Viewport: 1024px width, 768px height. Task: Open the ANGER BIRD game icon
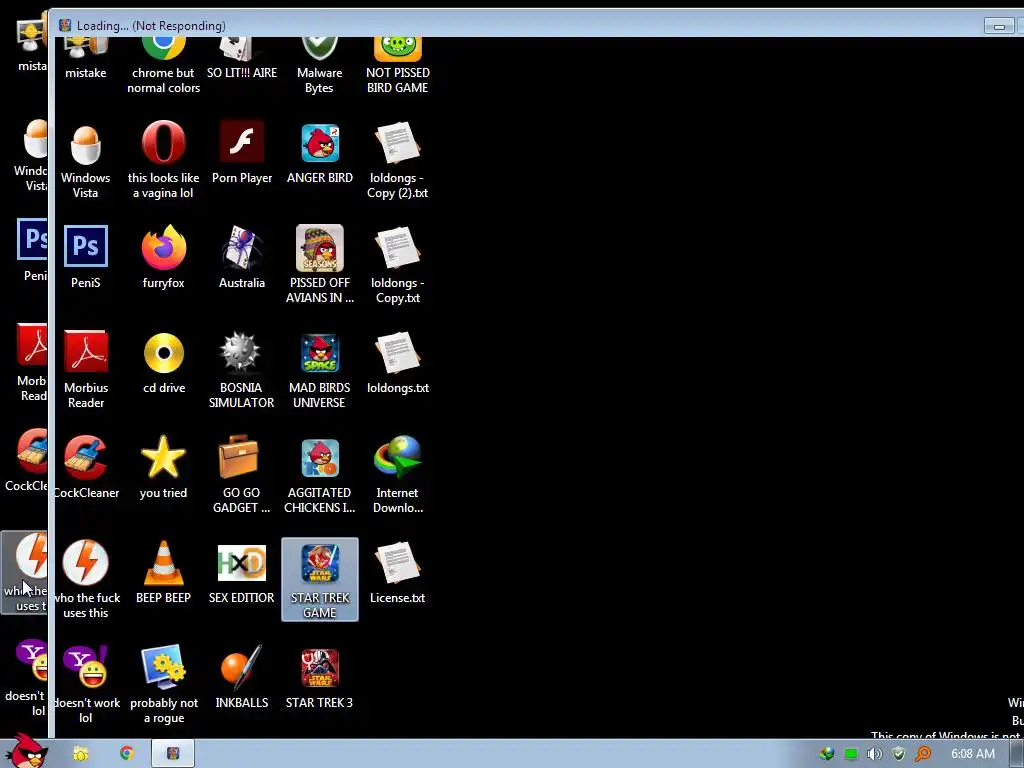[319, 142]
